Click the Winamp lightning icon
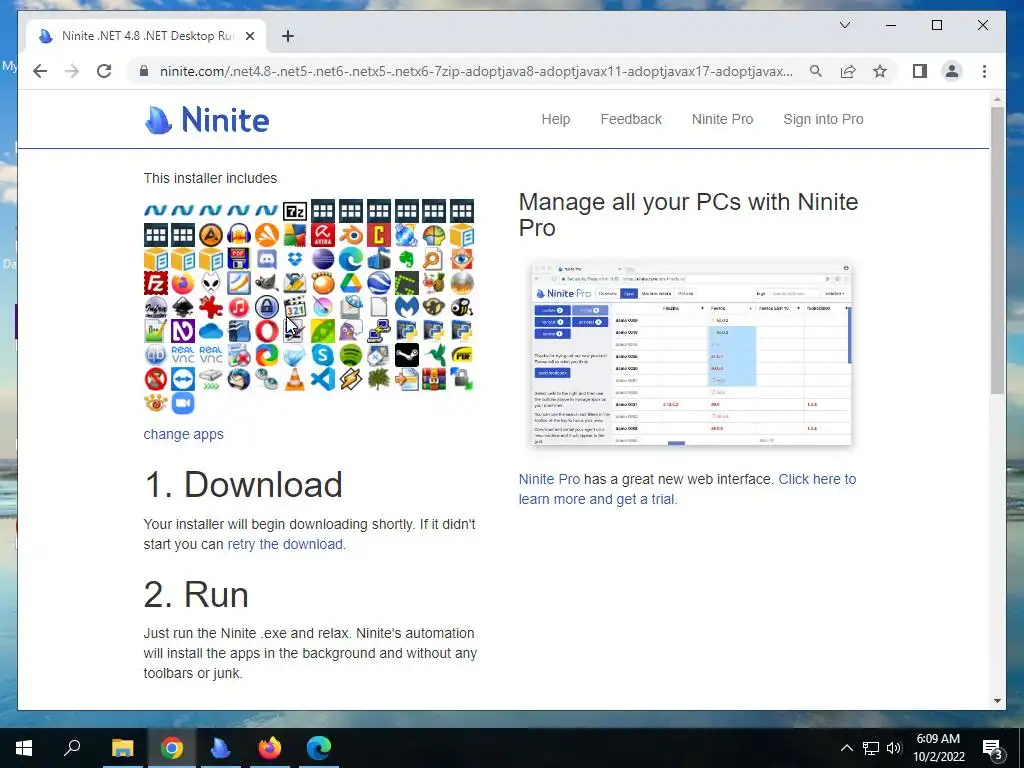1024x768 pixels. pos(351,379)
